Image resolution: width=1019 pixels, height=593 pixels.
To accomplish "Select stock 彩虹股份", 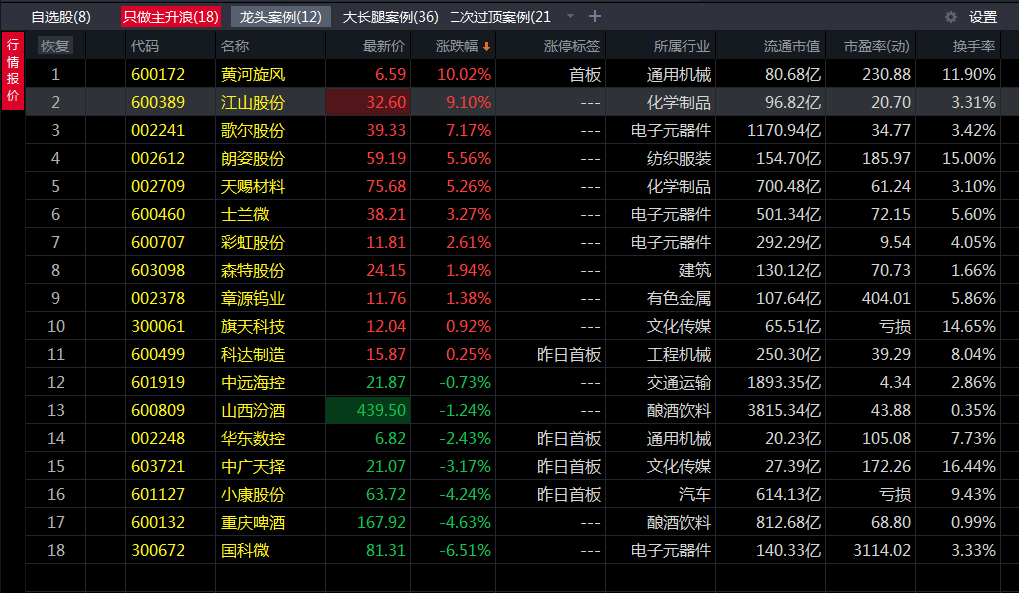I will 253,243.
